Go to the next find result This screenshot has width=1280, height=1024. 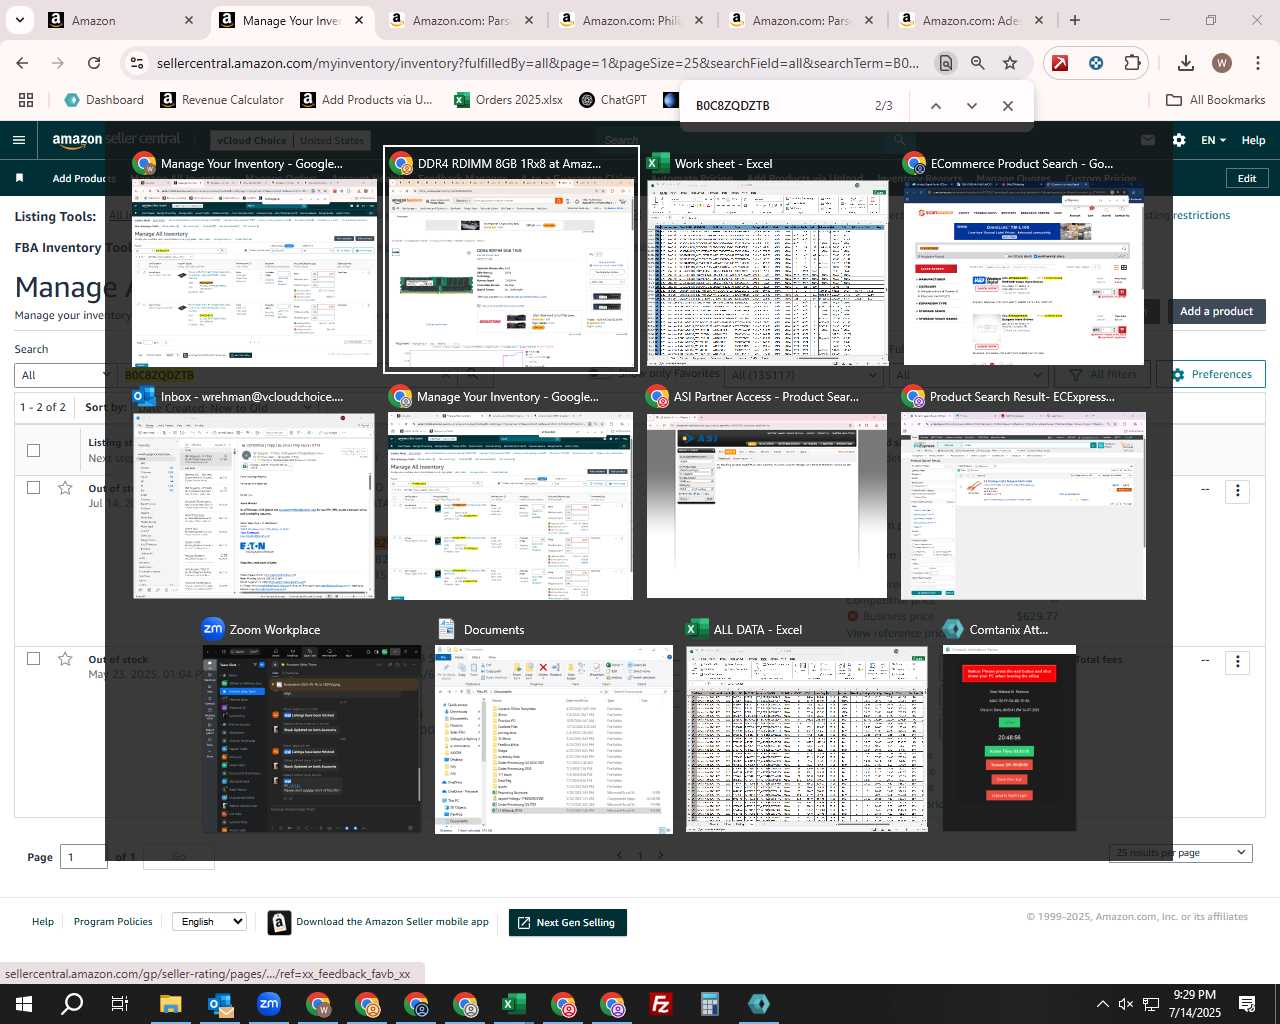tap(972, 105)
